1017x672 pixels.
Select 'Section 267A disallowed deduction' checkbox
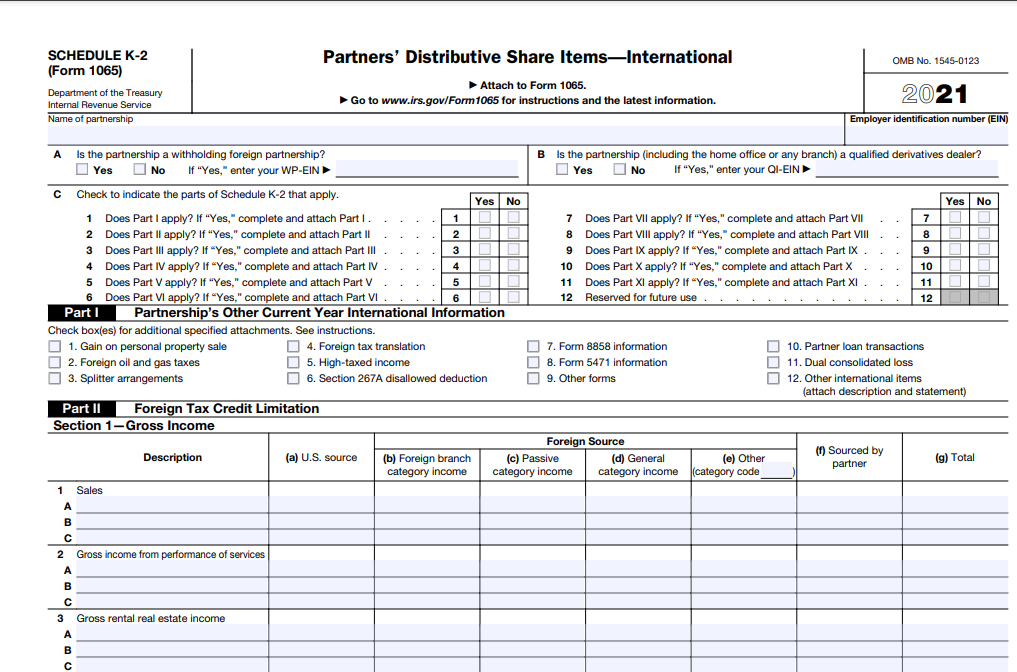point(293,379)
